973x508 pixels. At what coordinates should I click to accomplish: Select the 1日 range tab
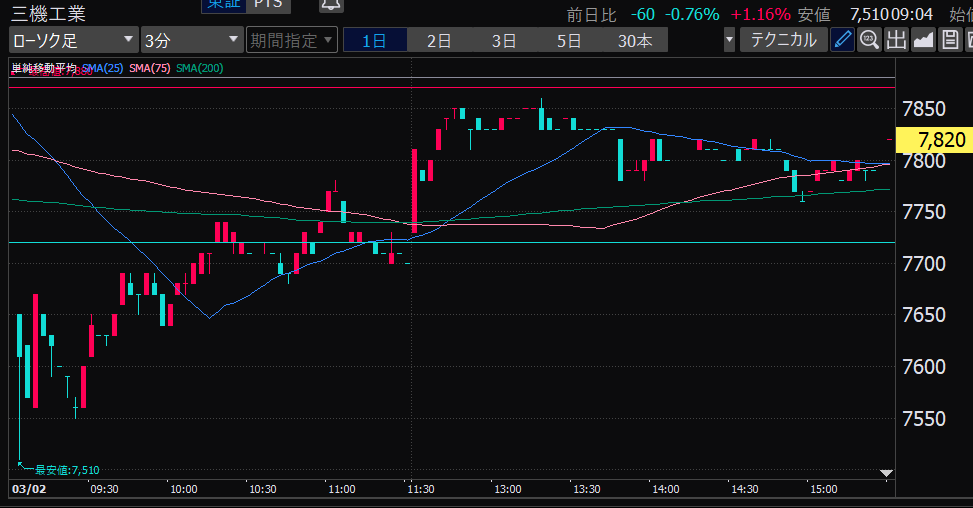click(x=374, y=40)
